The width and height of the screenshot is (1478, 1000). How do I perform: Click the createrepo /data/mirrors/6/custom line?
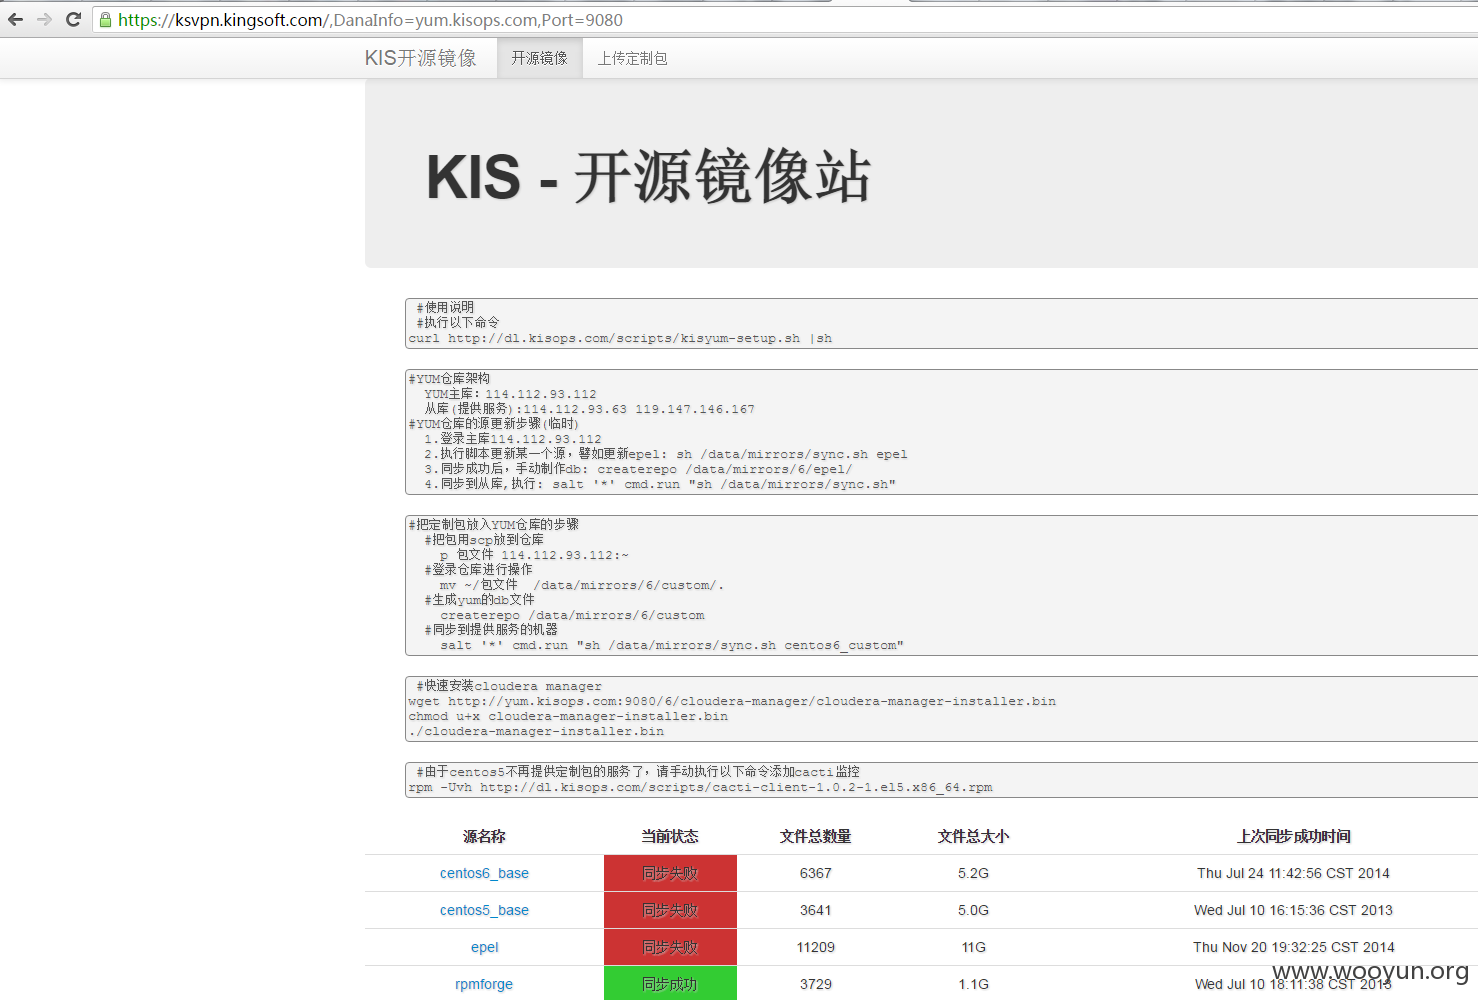(x=572, y=615)
